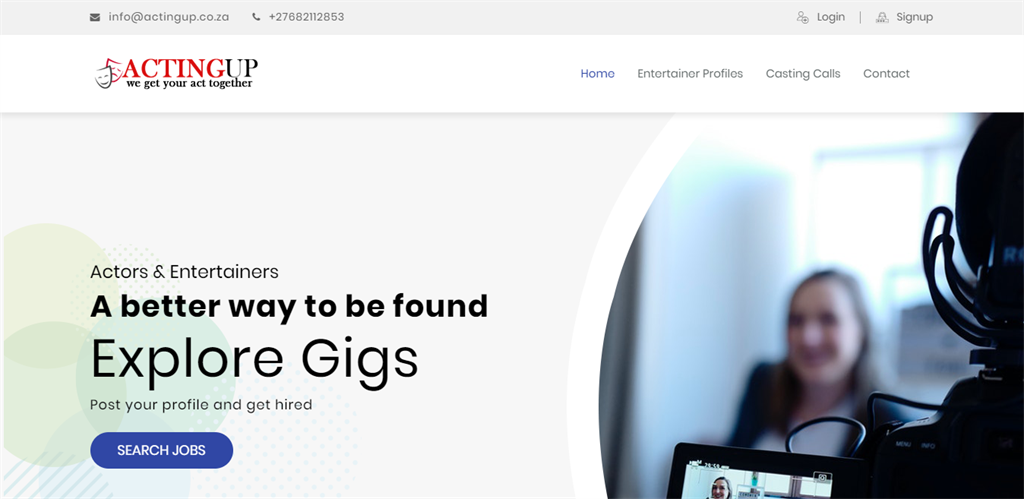This screenshot has width=1024, height=499.
Task: Click the Explore Gigs heading
Action: 254,359
